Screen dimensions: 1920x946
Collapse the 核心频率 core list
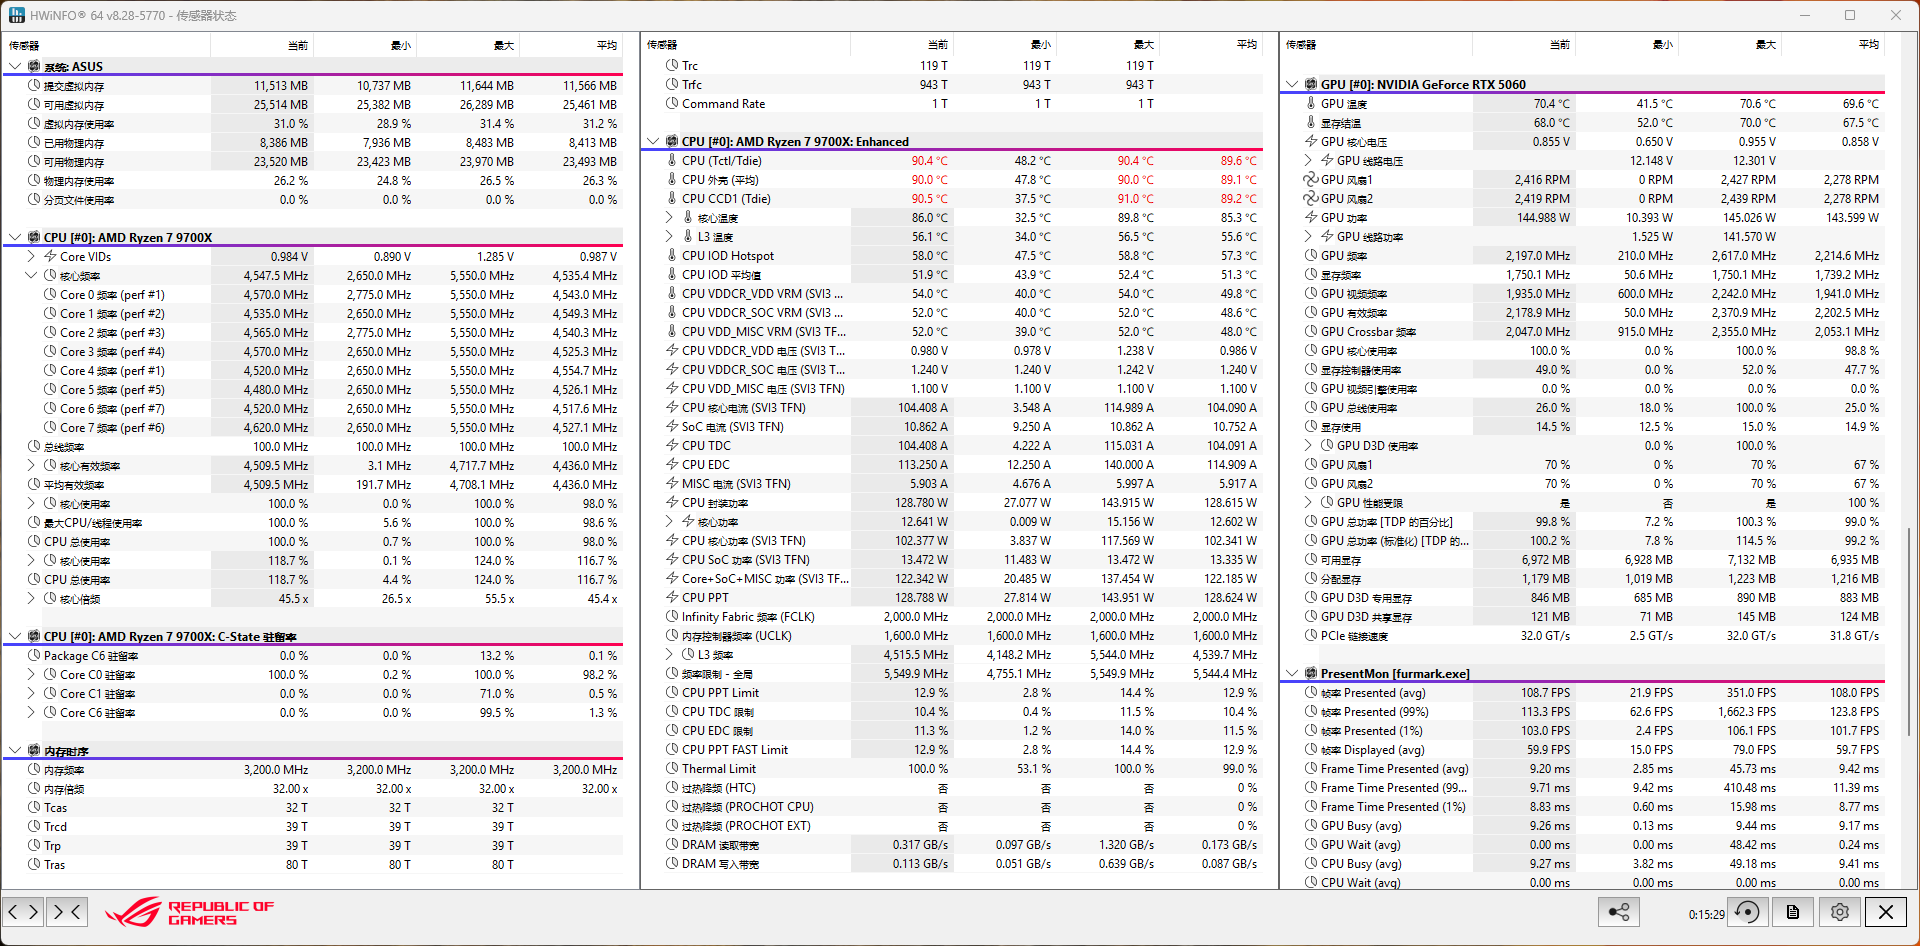point(32,276)
